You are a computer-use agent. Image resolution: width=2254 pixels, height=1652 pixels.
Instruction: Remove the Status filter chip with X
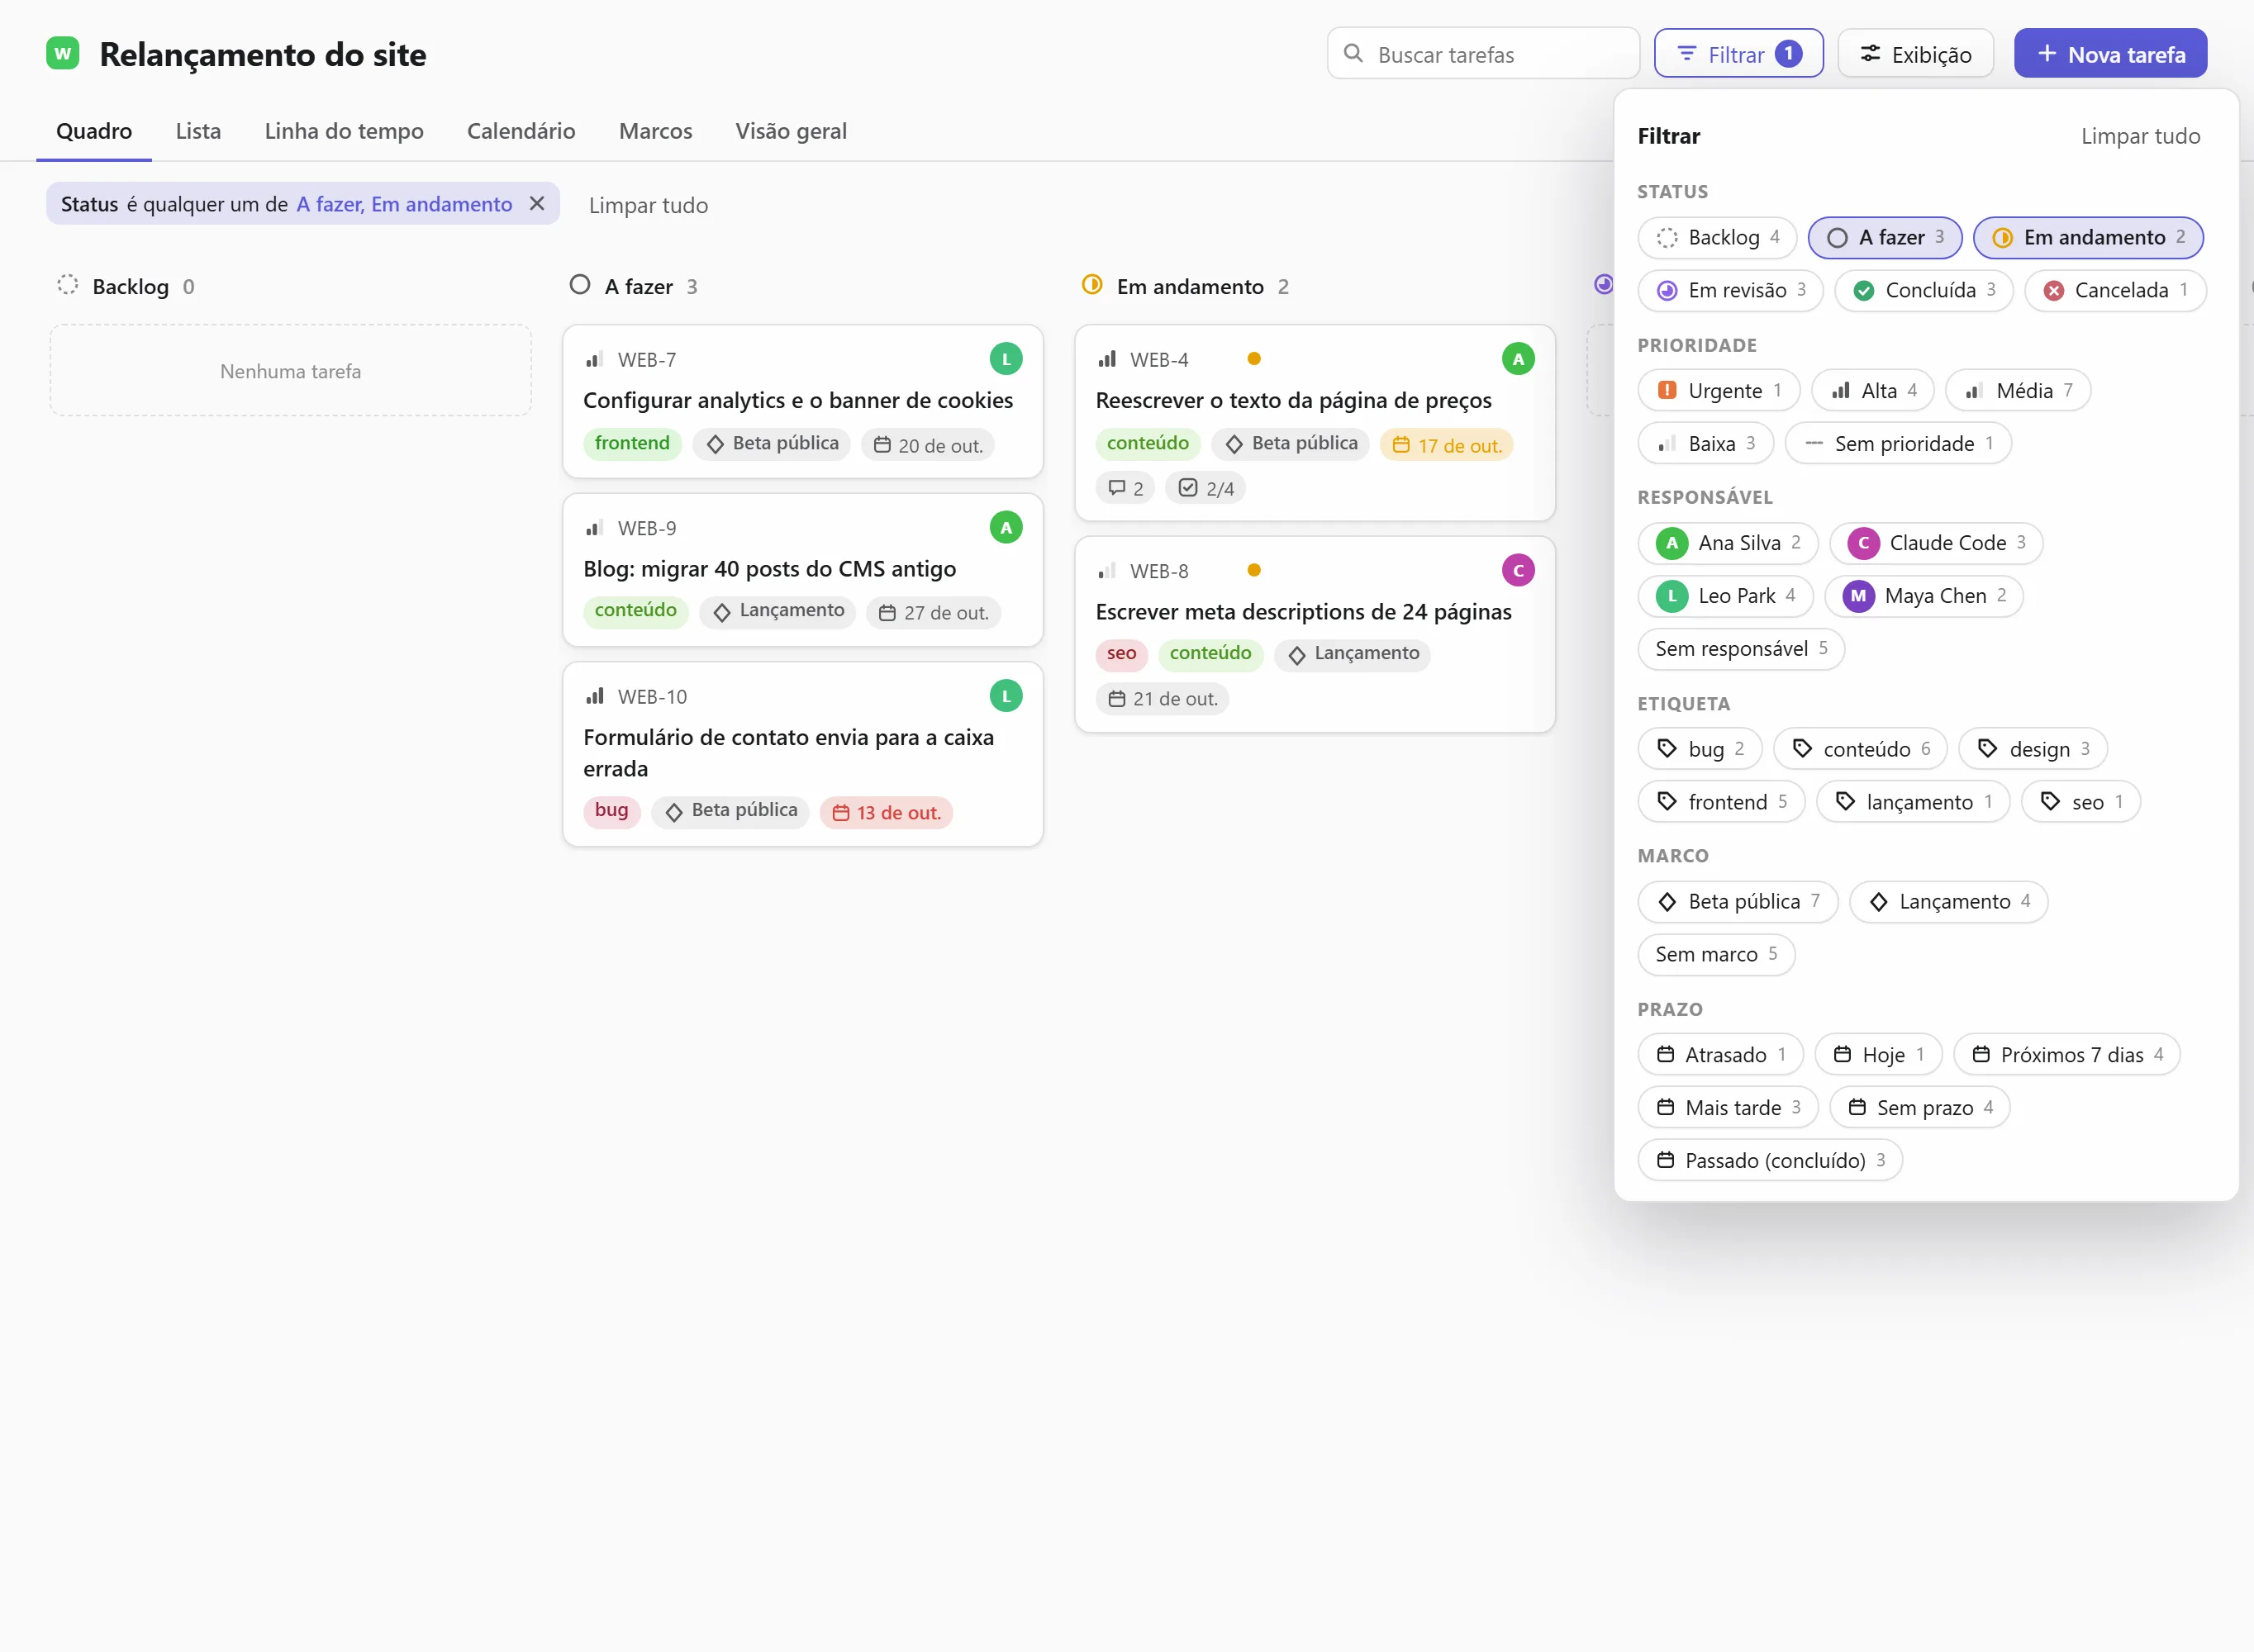(x=537, y=204)
